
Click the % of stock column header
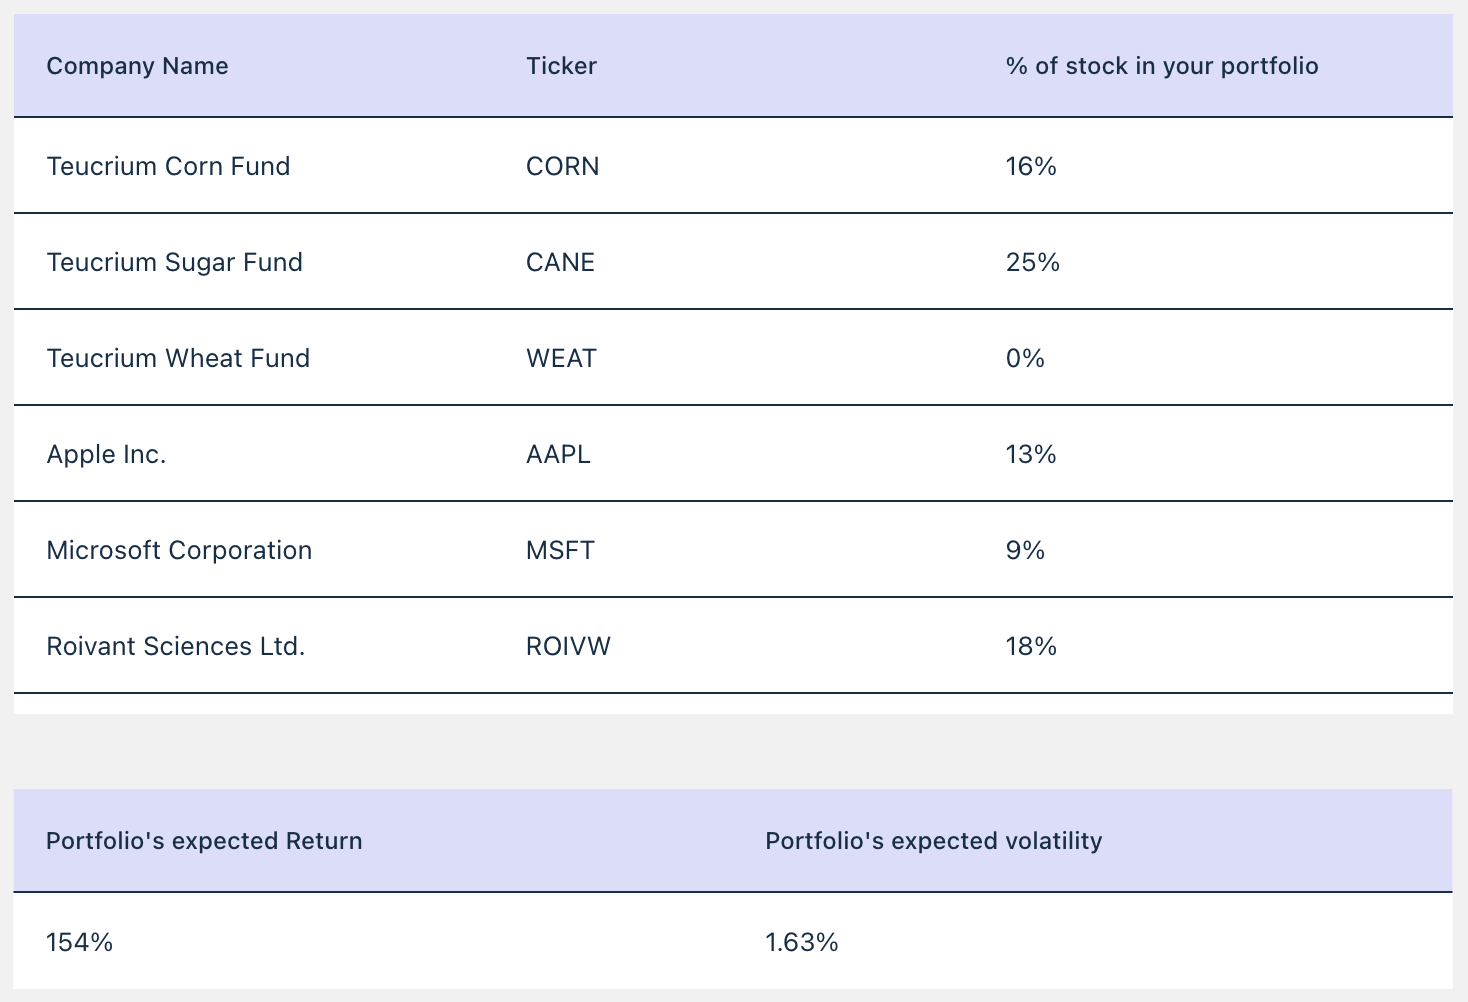click(1162, 66)
